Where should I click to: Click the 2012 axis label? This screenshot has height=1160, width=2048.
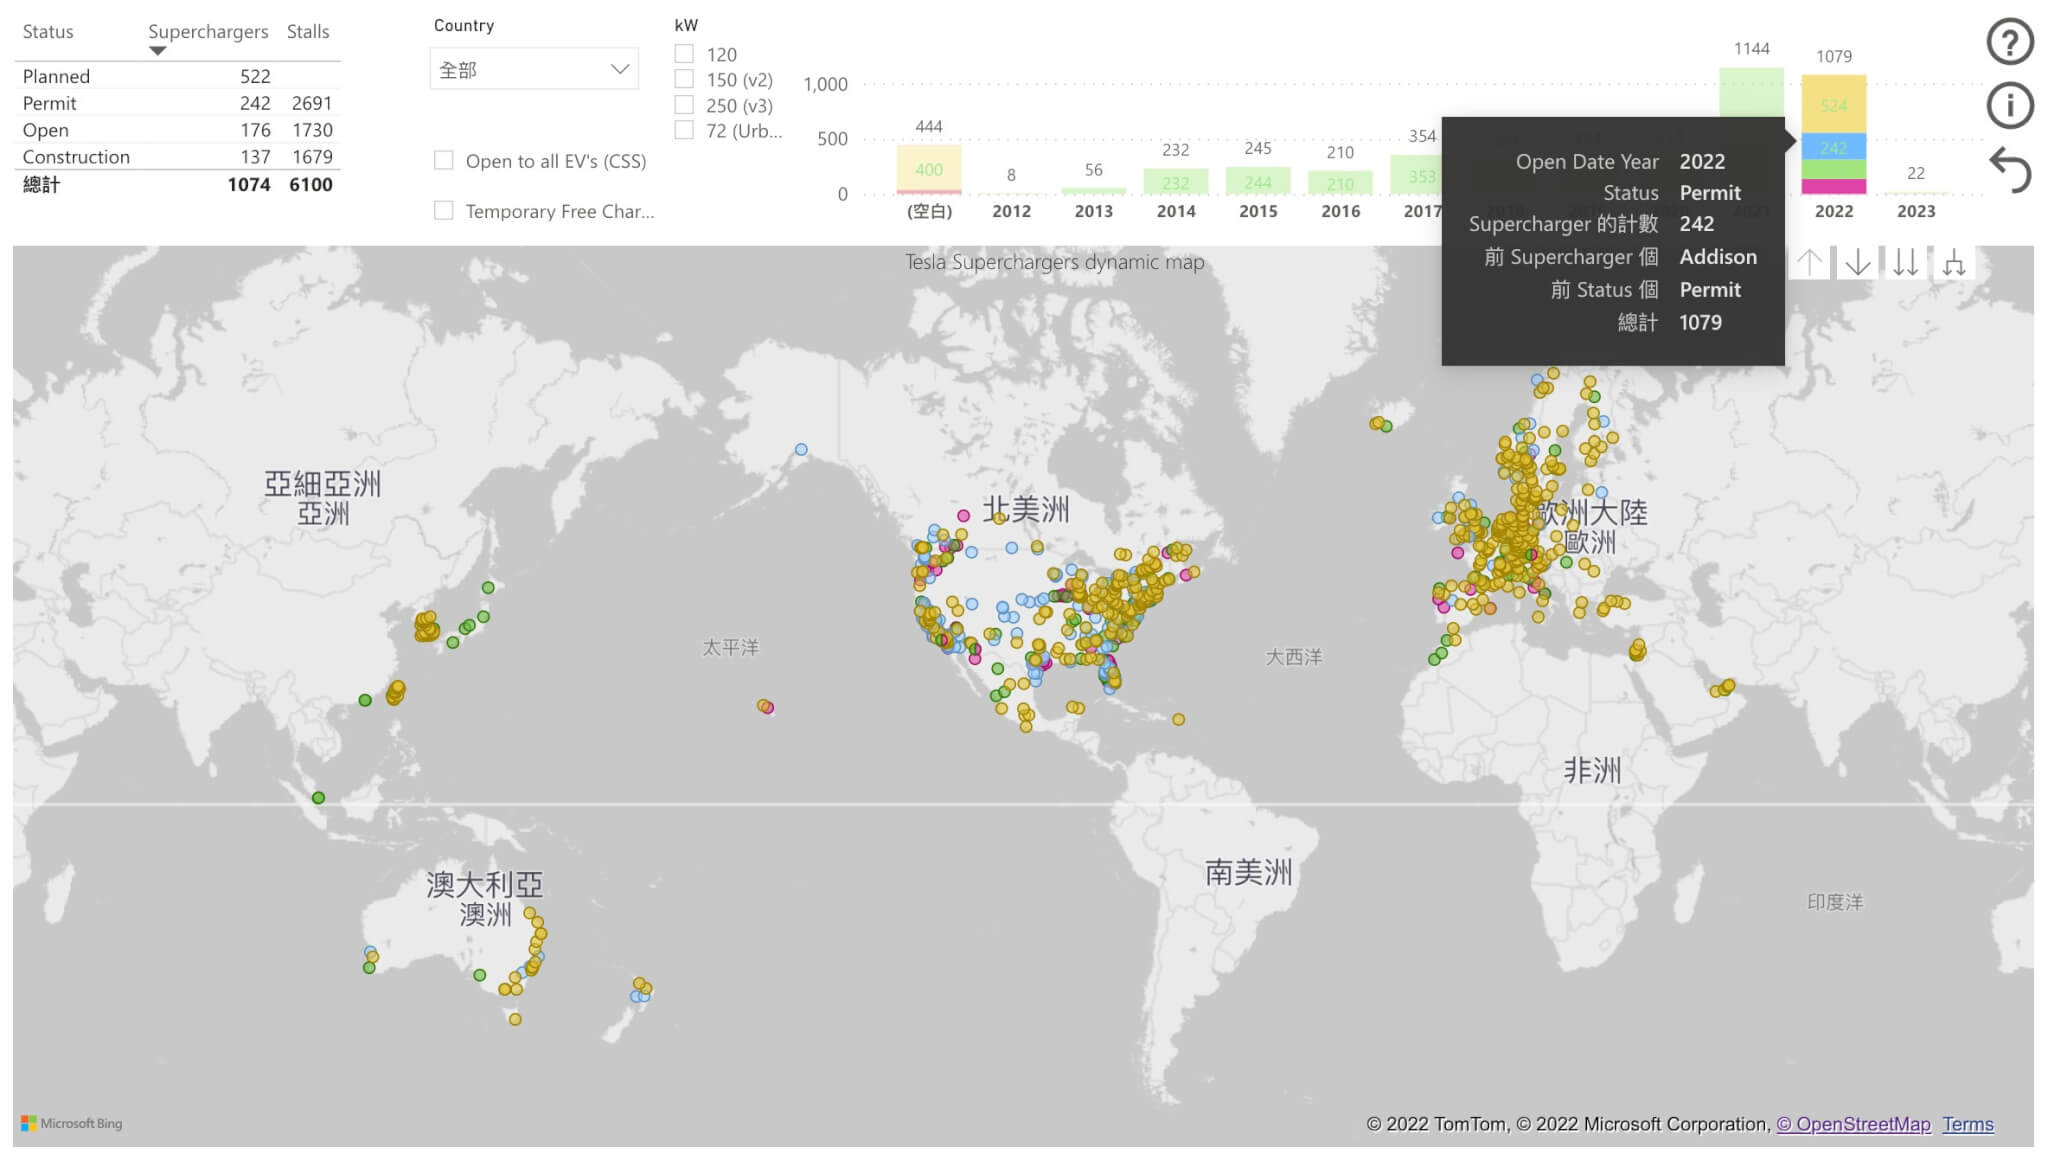click(1011, 211)
